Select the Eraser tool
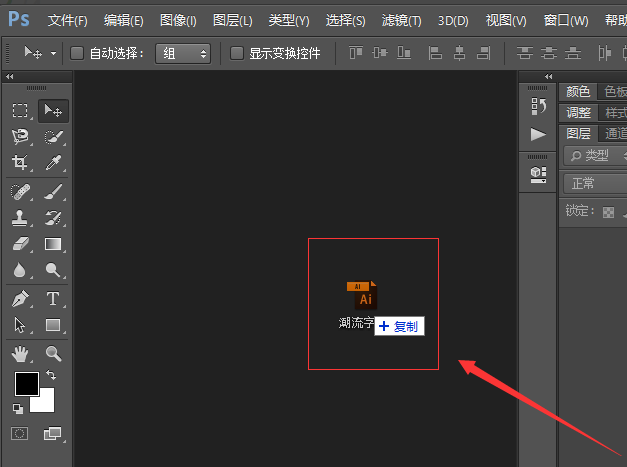Screen dimensions: 627x467 (x=20, y=243)
